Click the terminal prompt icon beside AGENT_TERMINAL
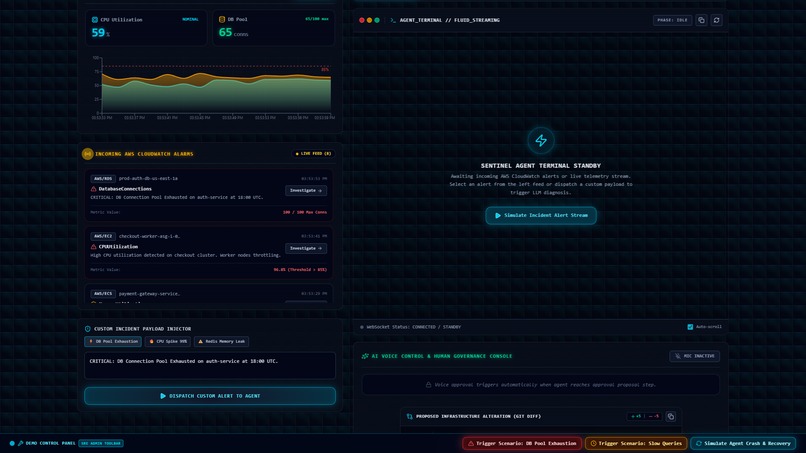The image size is (806, 453). 393,20
